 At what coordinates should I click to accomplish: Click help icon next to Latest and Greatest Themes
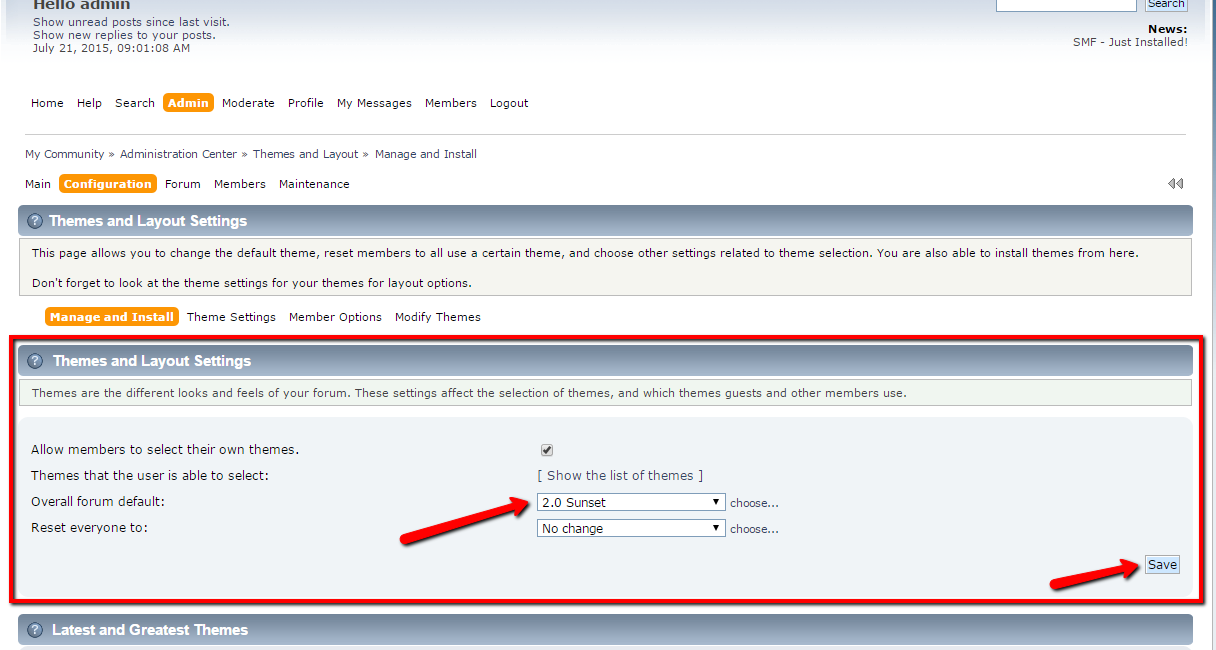pos(35,630)
